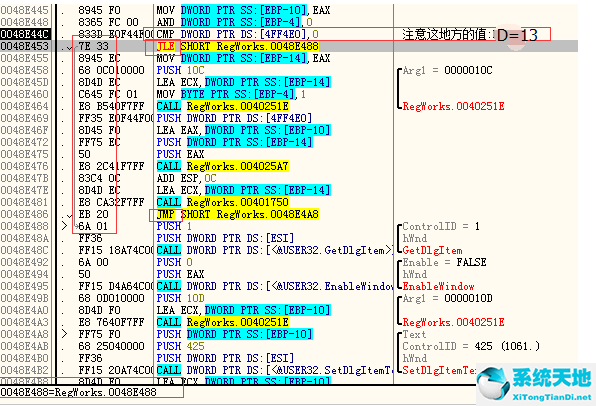Click address 0048E445
596x406 pixels.
(x=25, y=10)
